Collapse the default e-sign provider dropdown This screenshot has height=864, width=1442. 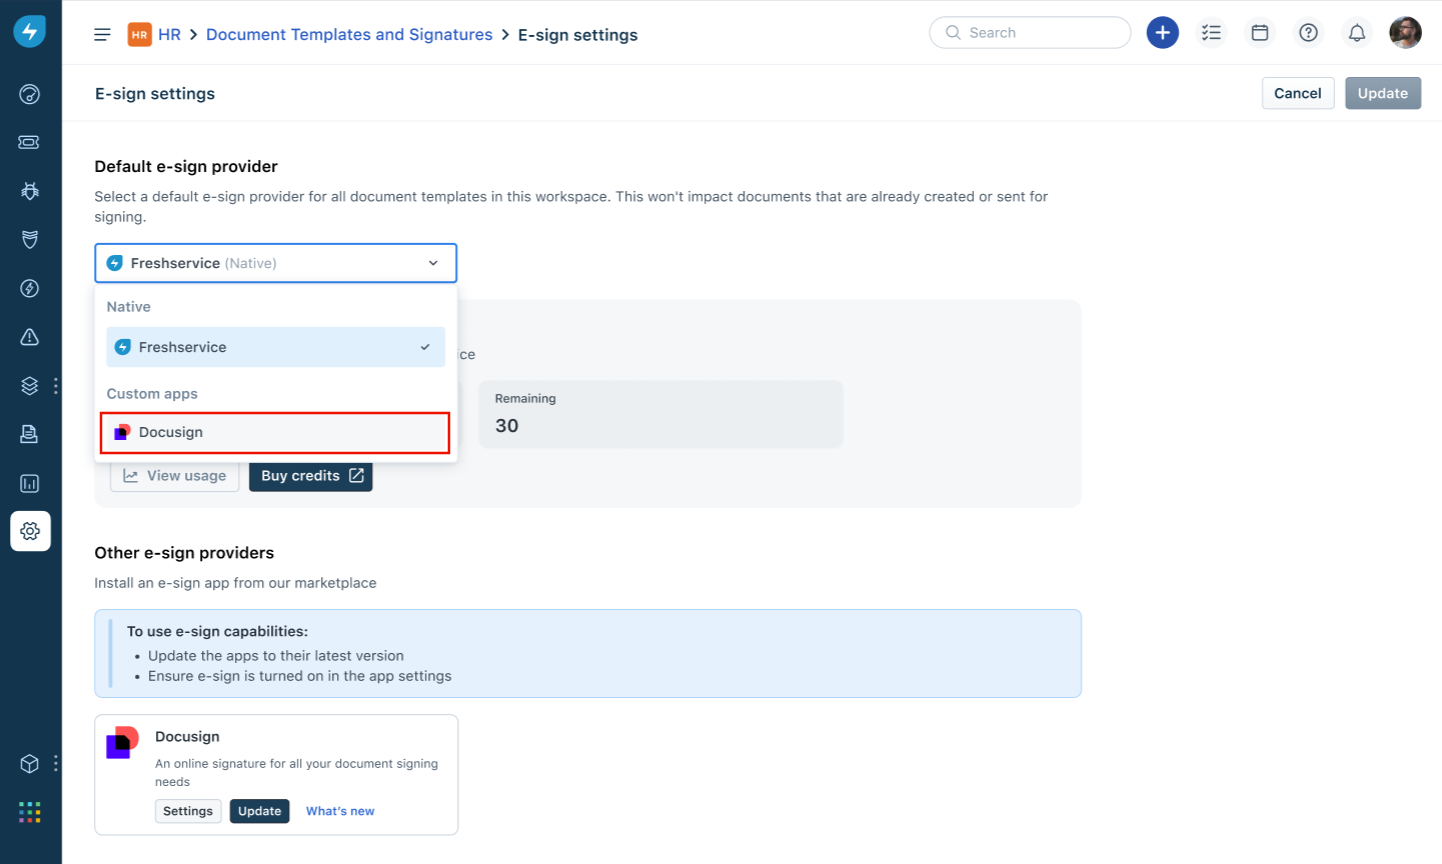276,263
